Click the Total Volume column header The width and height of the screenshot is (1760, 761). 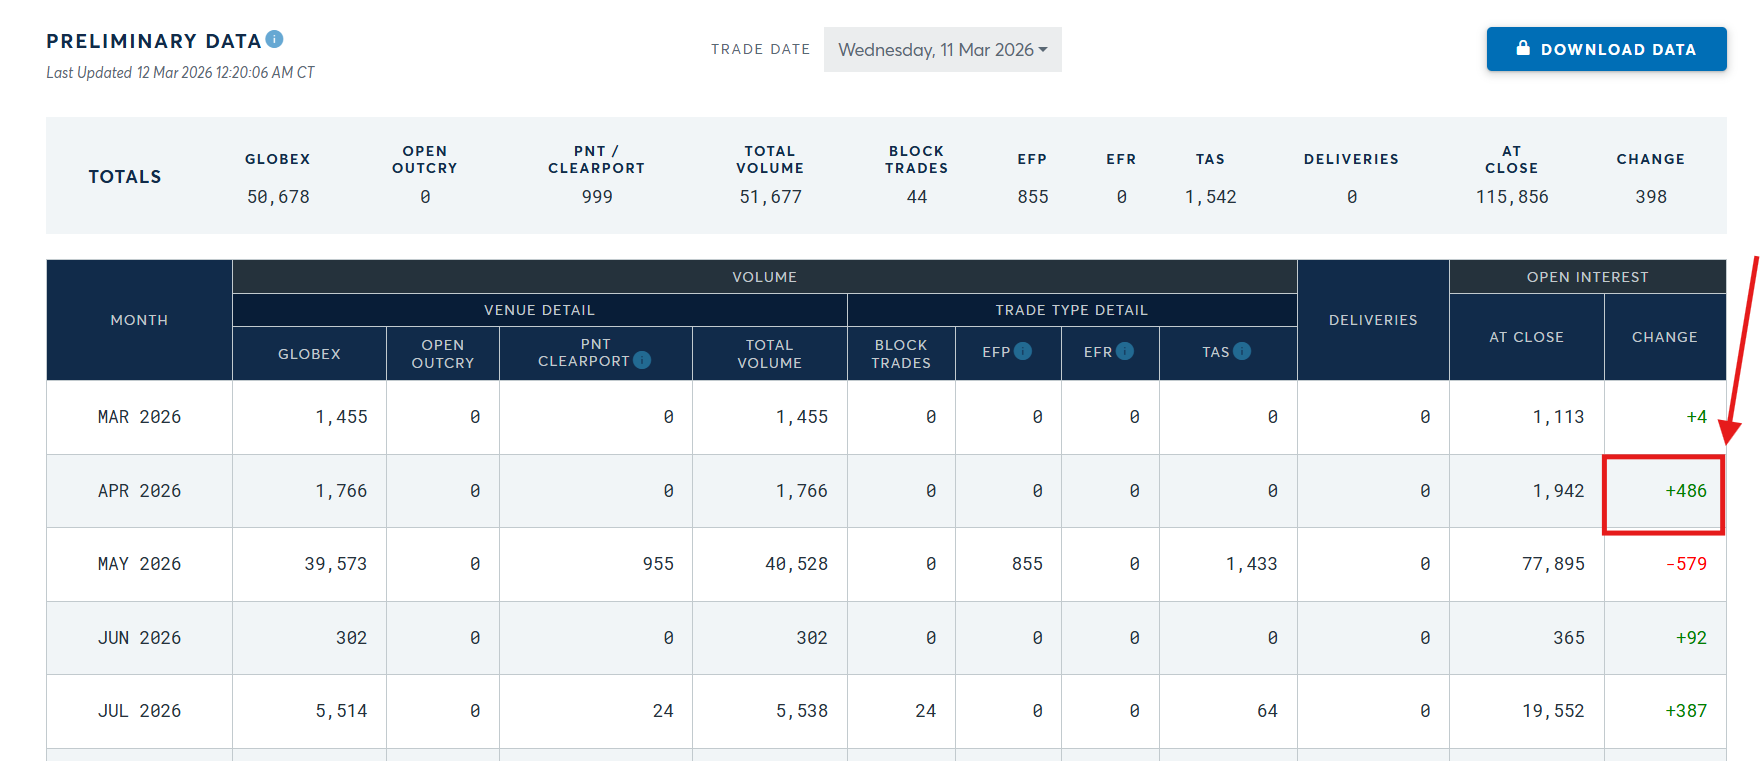click(769, 354)
